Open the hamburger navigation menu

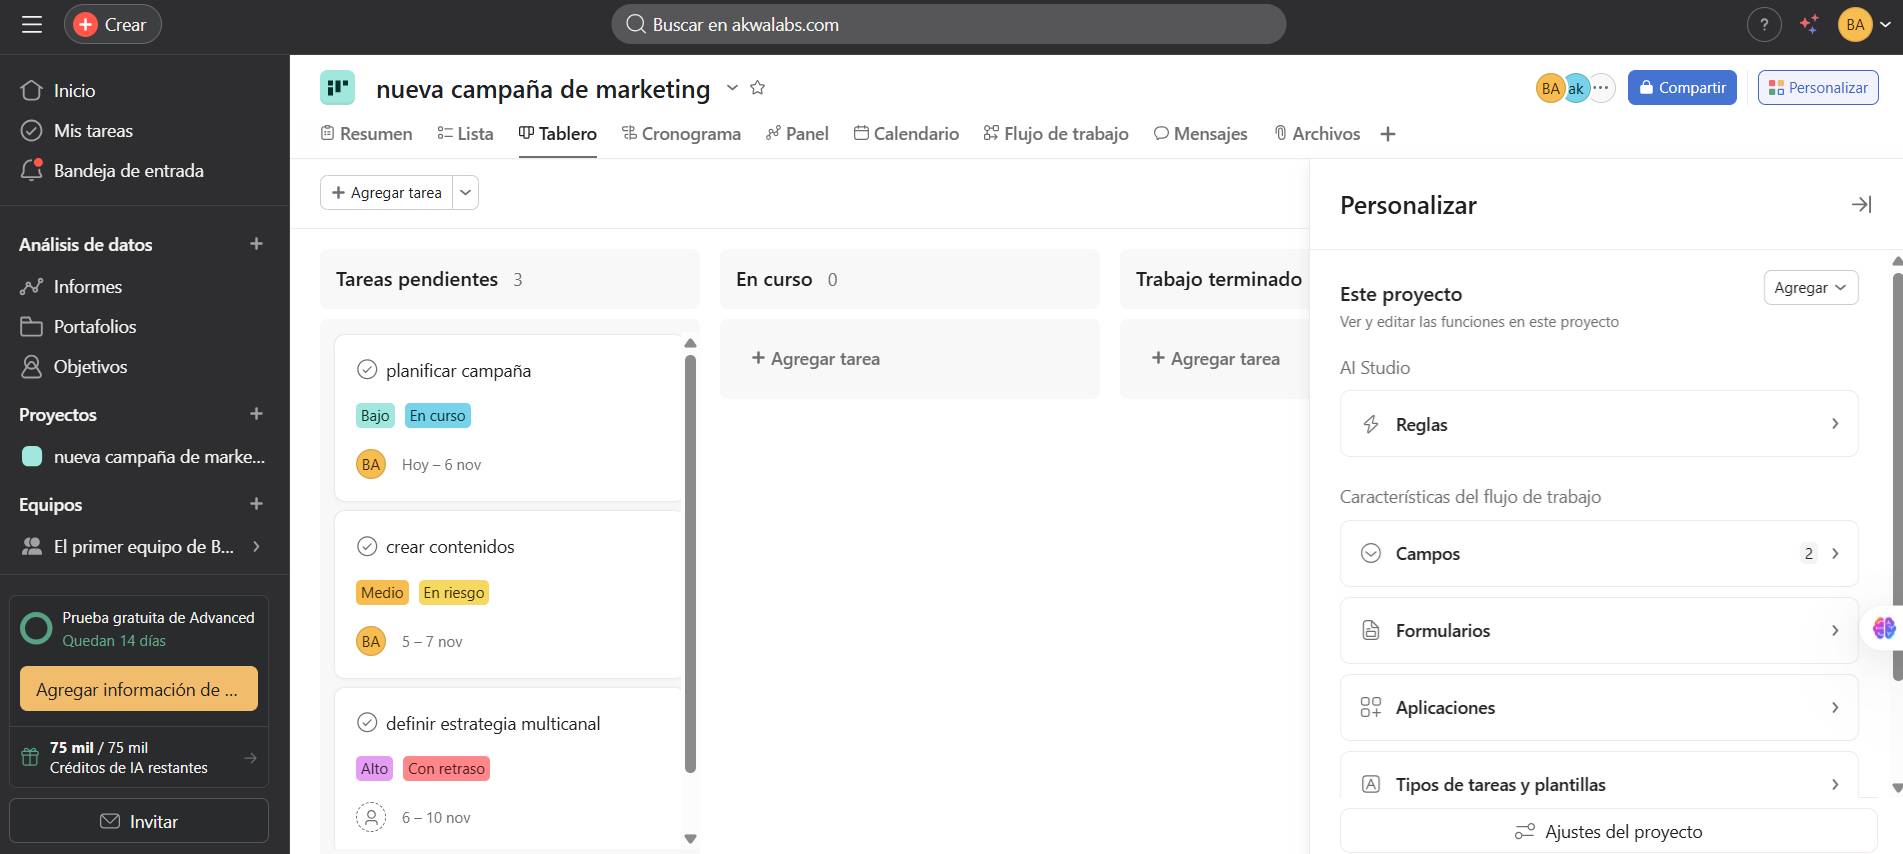pos(32,24)
